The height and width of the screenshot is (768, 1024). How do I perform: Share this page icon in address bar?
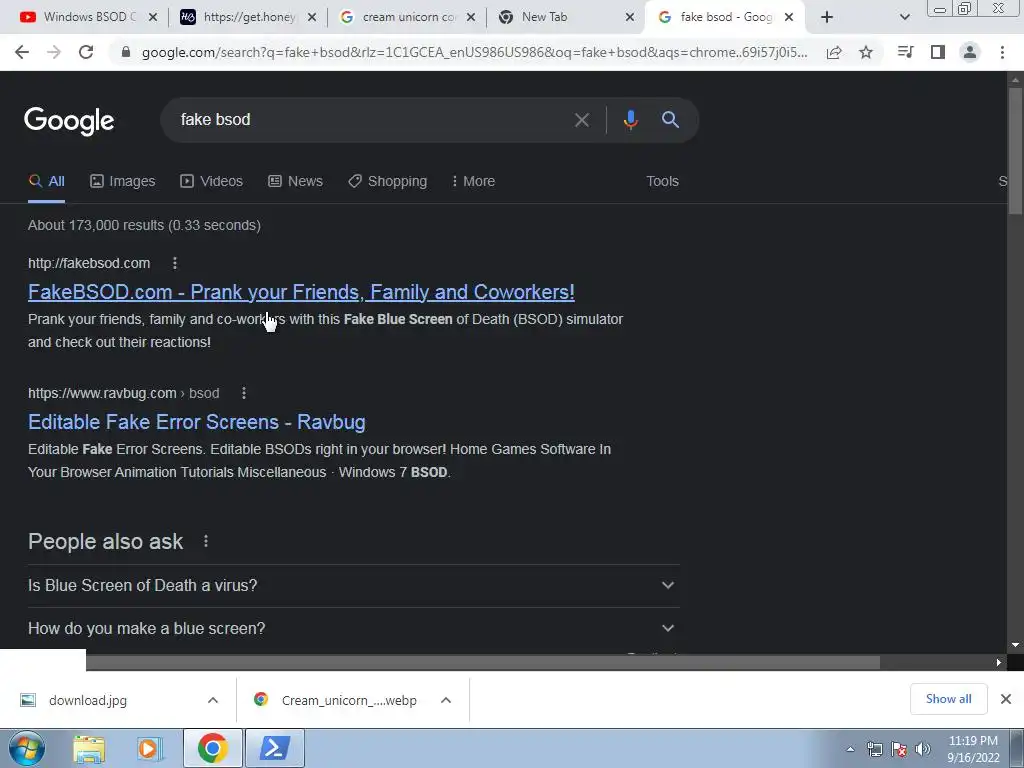coord(834,52)
